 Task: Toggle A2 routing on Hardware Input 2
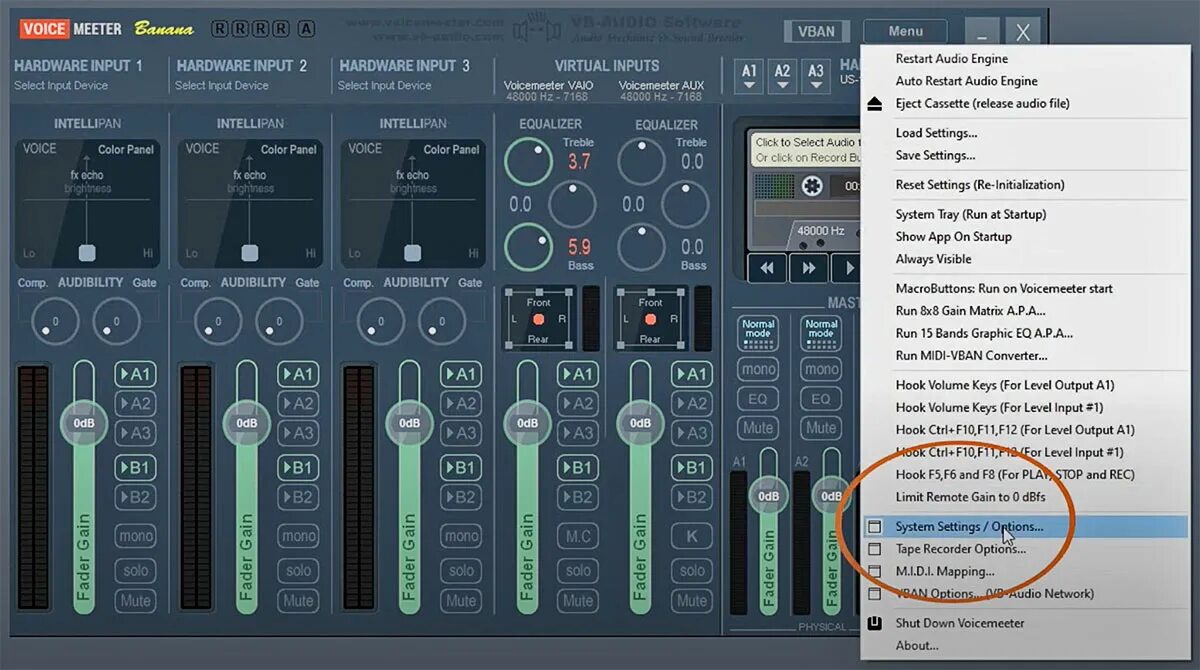click(x=298, y=404)
